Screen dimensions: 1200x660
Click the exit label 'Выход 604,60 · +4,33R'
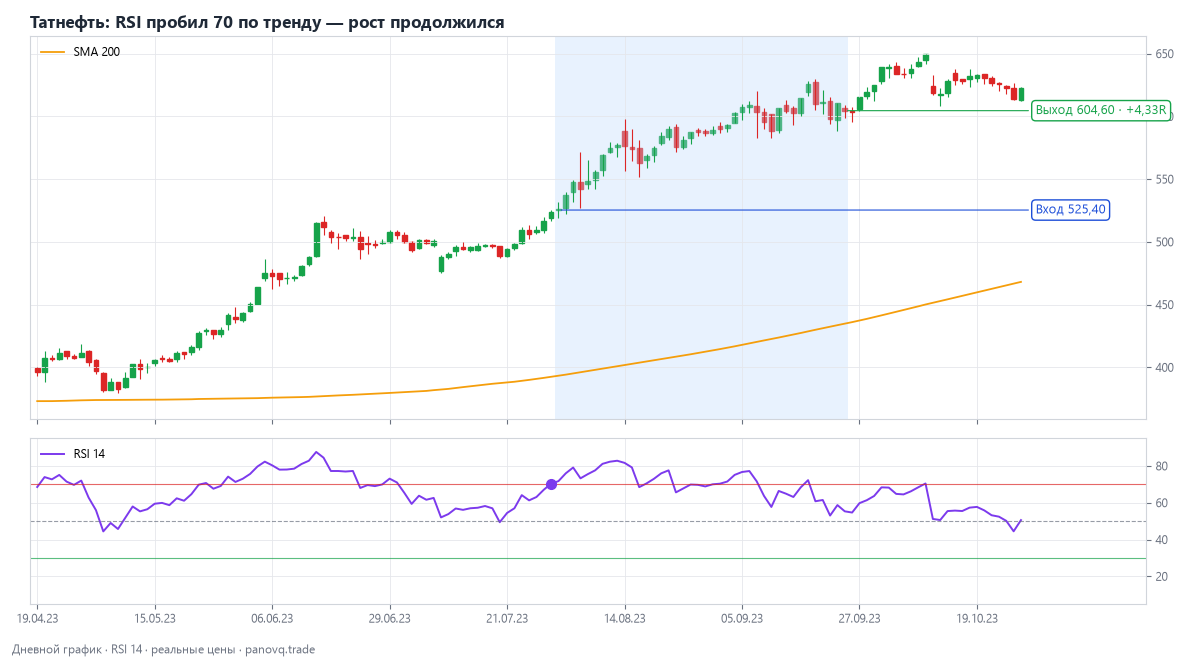[x=1101, y=110]
